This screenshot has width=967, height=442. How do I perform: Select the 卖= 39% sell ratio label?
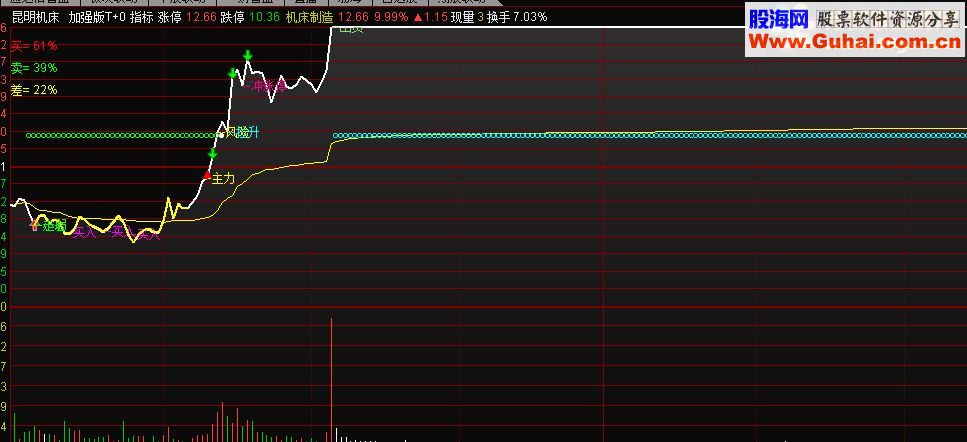pos(35,68)
